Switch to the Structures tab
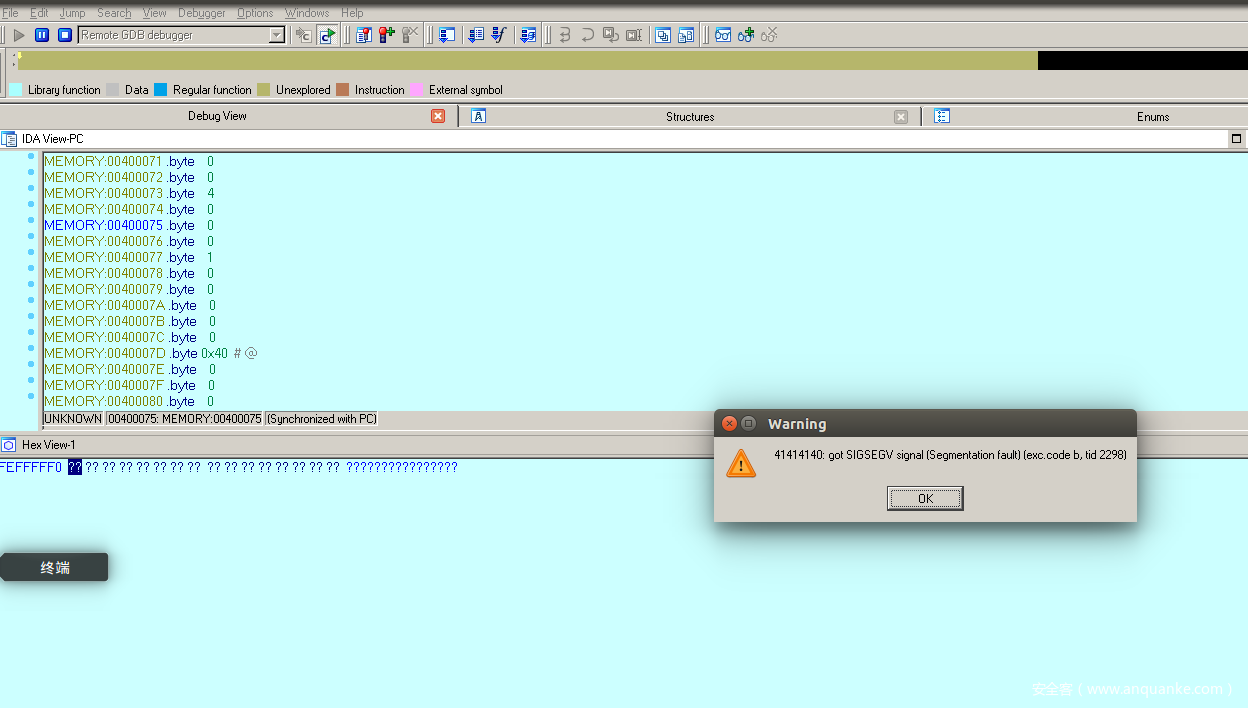 [690, 117]
